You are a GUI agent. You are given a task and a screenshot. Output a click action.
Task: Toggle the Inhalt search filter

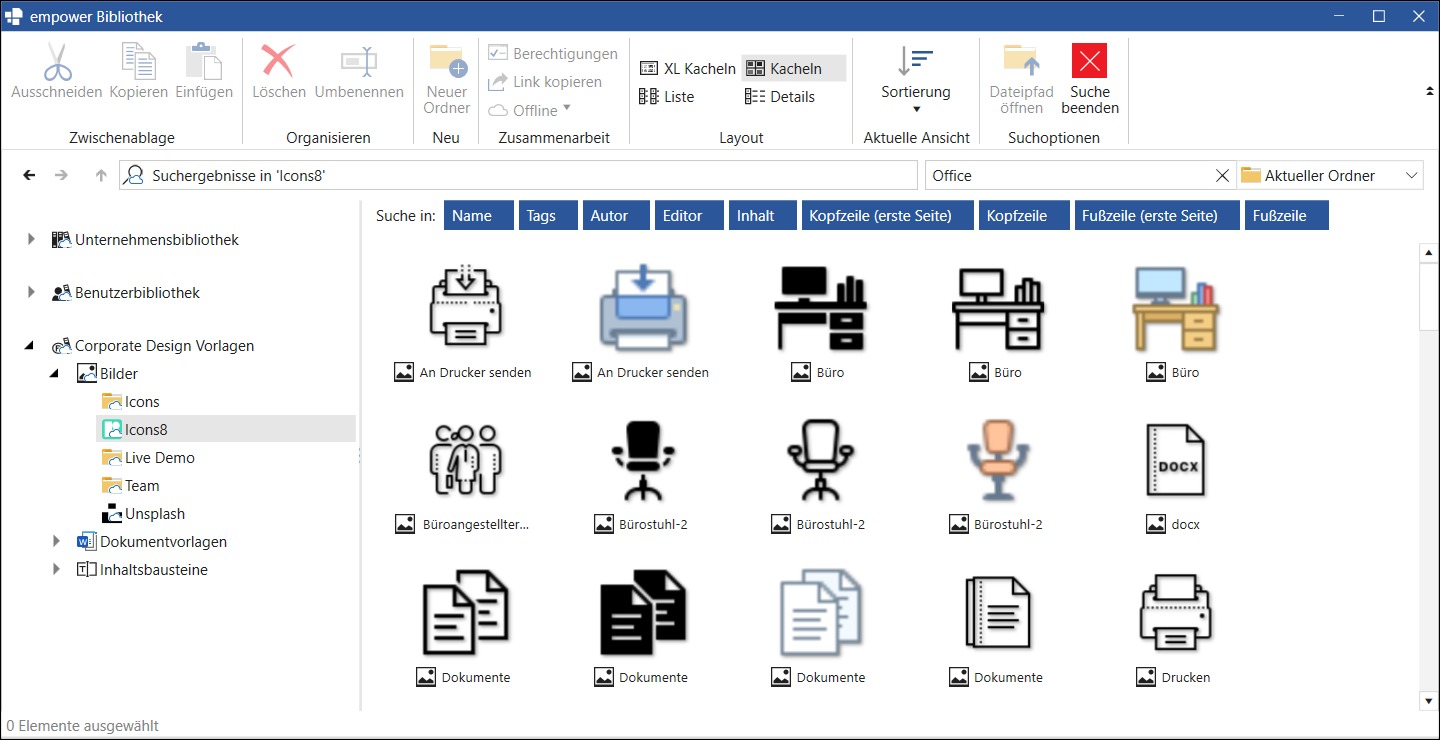tap(763, 215)
